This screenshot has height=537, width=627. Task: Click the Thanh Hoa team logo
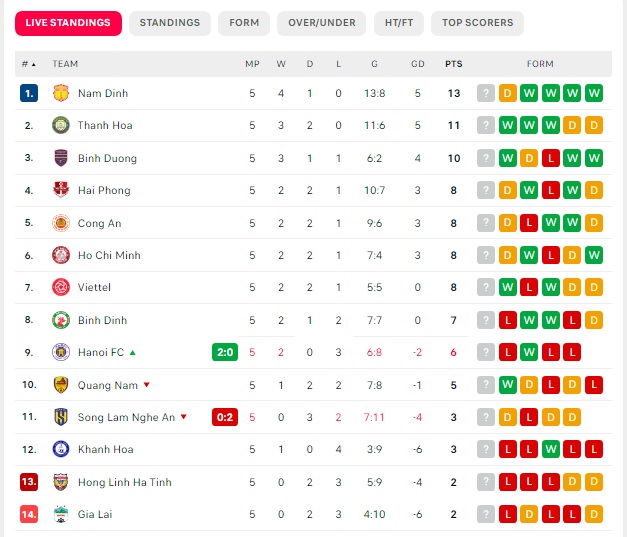tap(61, 126)
